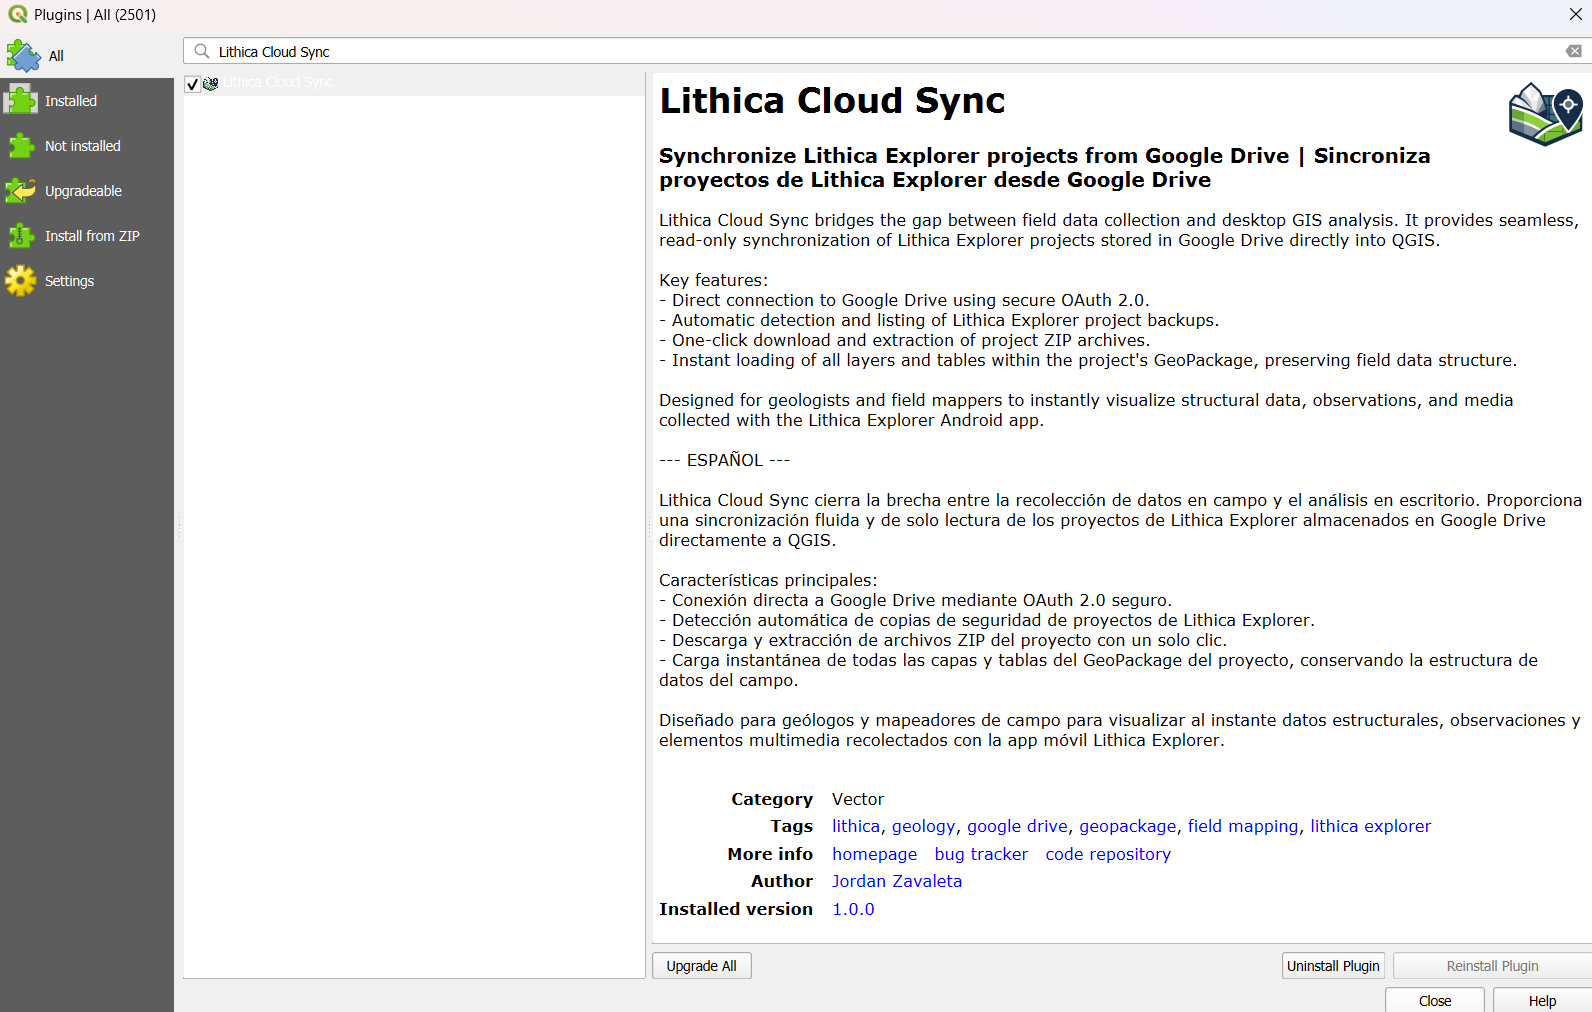Select Lithica Cloud Sync in plugin list
The width and height of the screenshot is (1592, 1012).
tap(414, 83)
